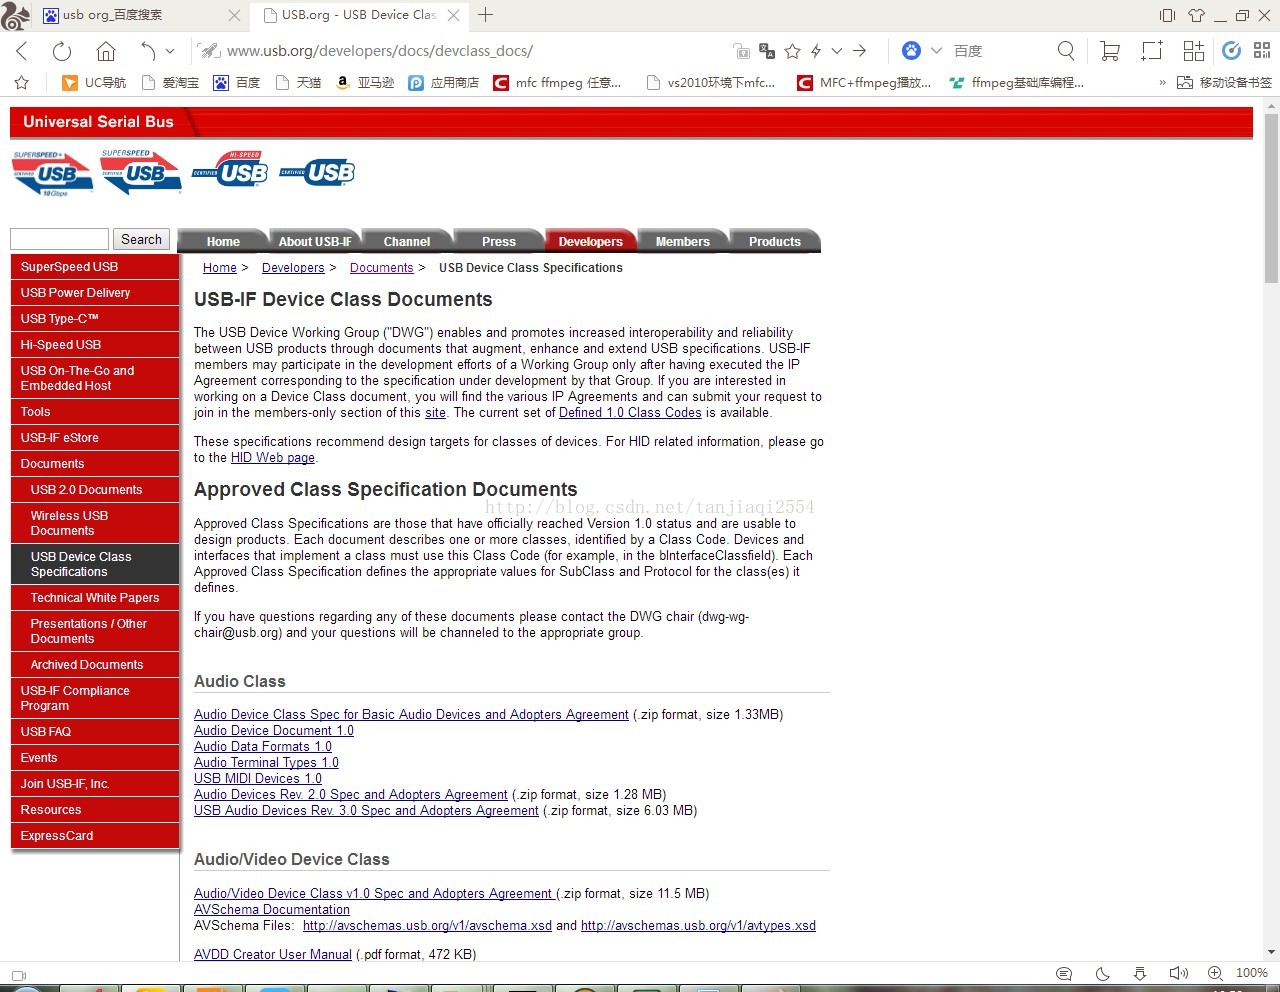Open the Home navigation tab

223,241
